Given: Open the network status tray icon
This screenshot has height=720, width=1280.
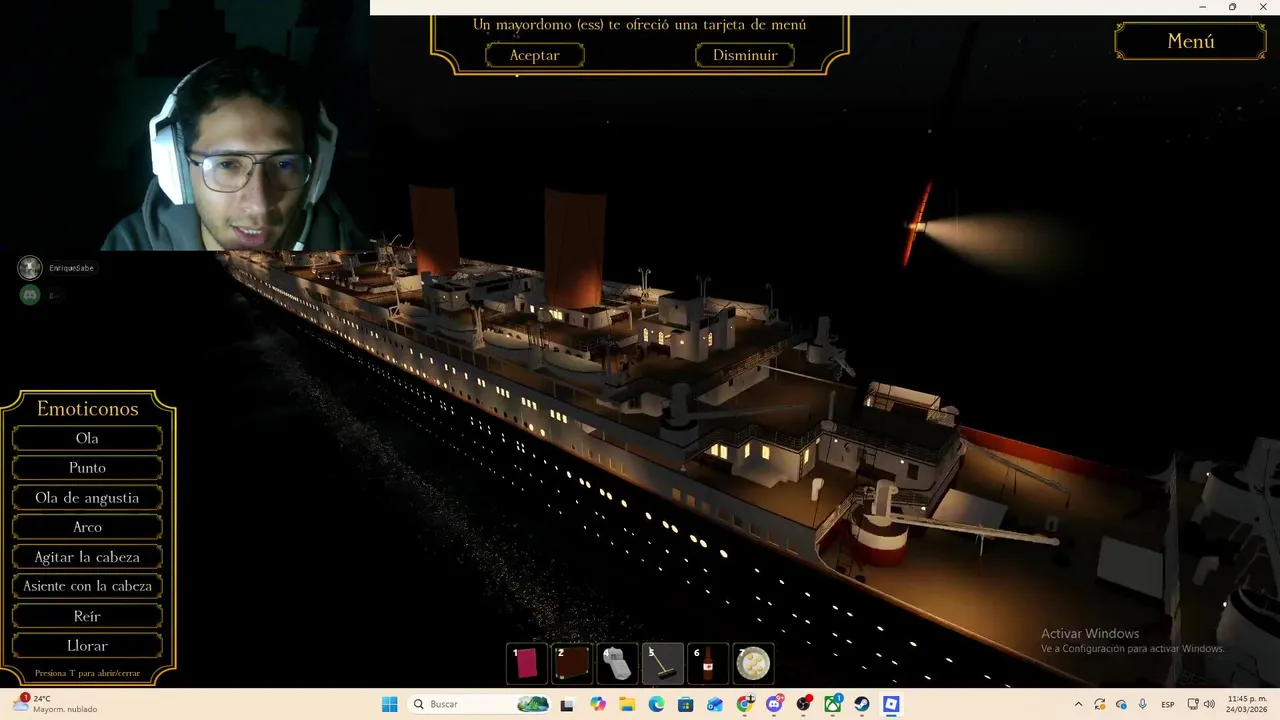Looking at the screenshot, I should point(1193,704).
